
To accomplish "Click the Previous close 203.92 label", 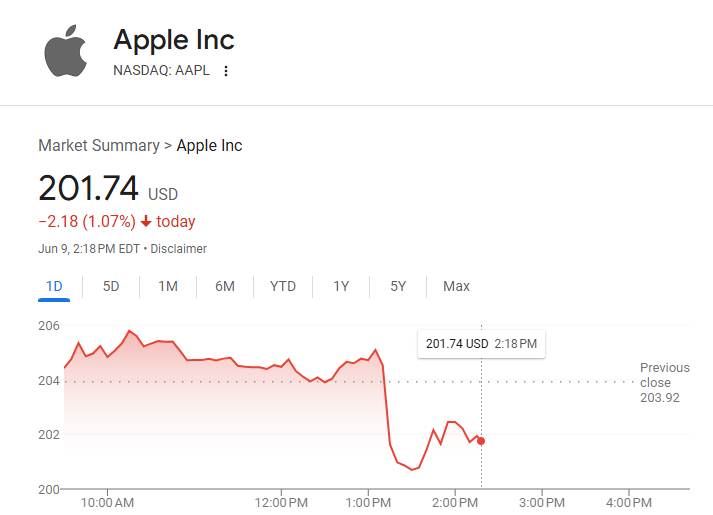I will click(x=661, y=383).
